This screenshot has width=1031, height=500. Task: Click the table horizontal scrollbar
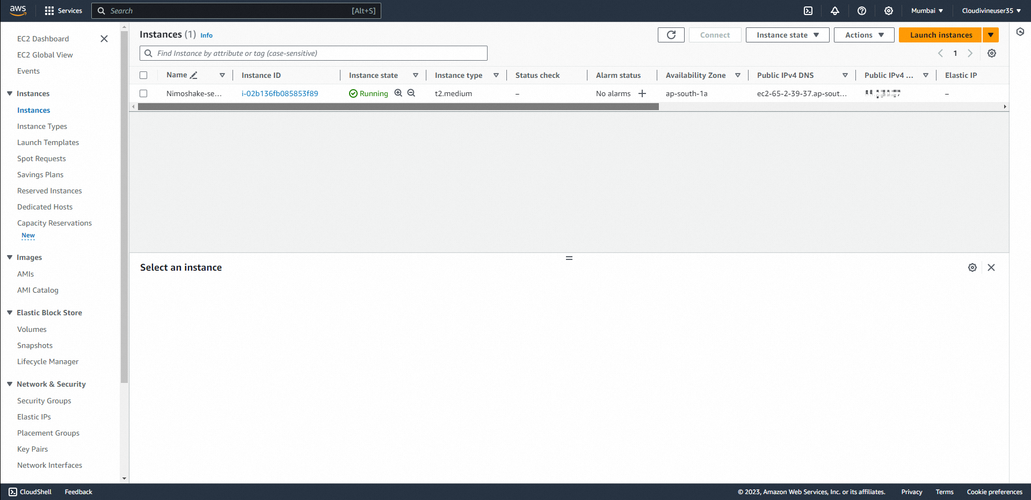point(398,106)
